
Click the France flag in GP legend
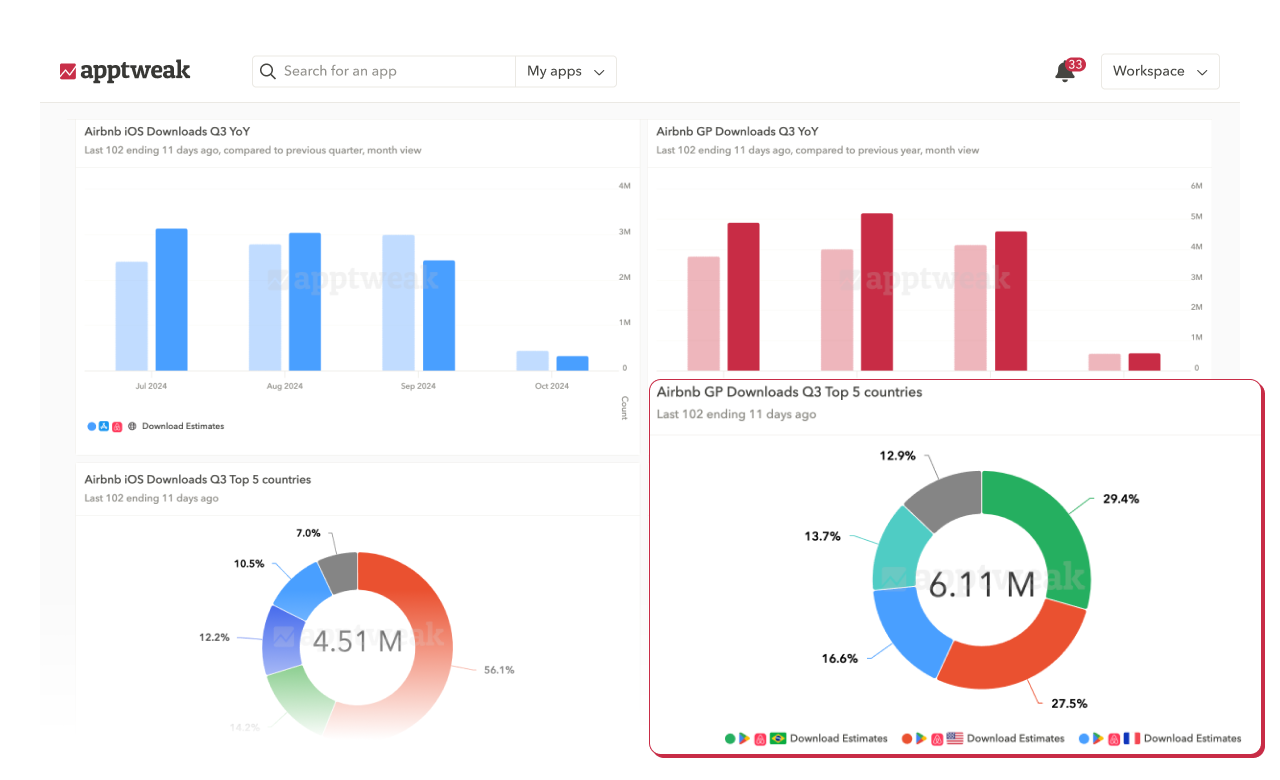point(1132,739)
